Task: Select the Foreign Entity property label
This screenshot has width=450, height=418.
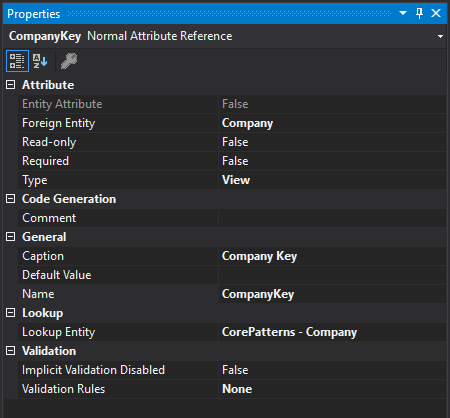Action: click(x=59, y=123)
